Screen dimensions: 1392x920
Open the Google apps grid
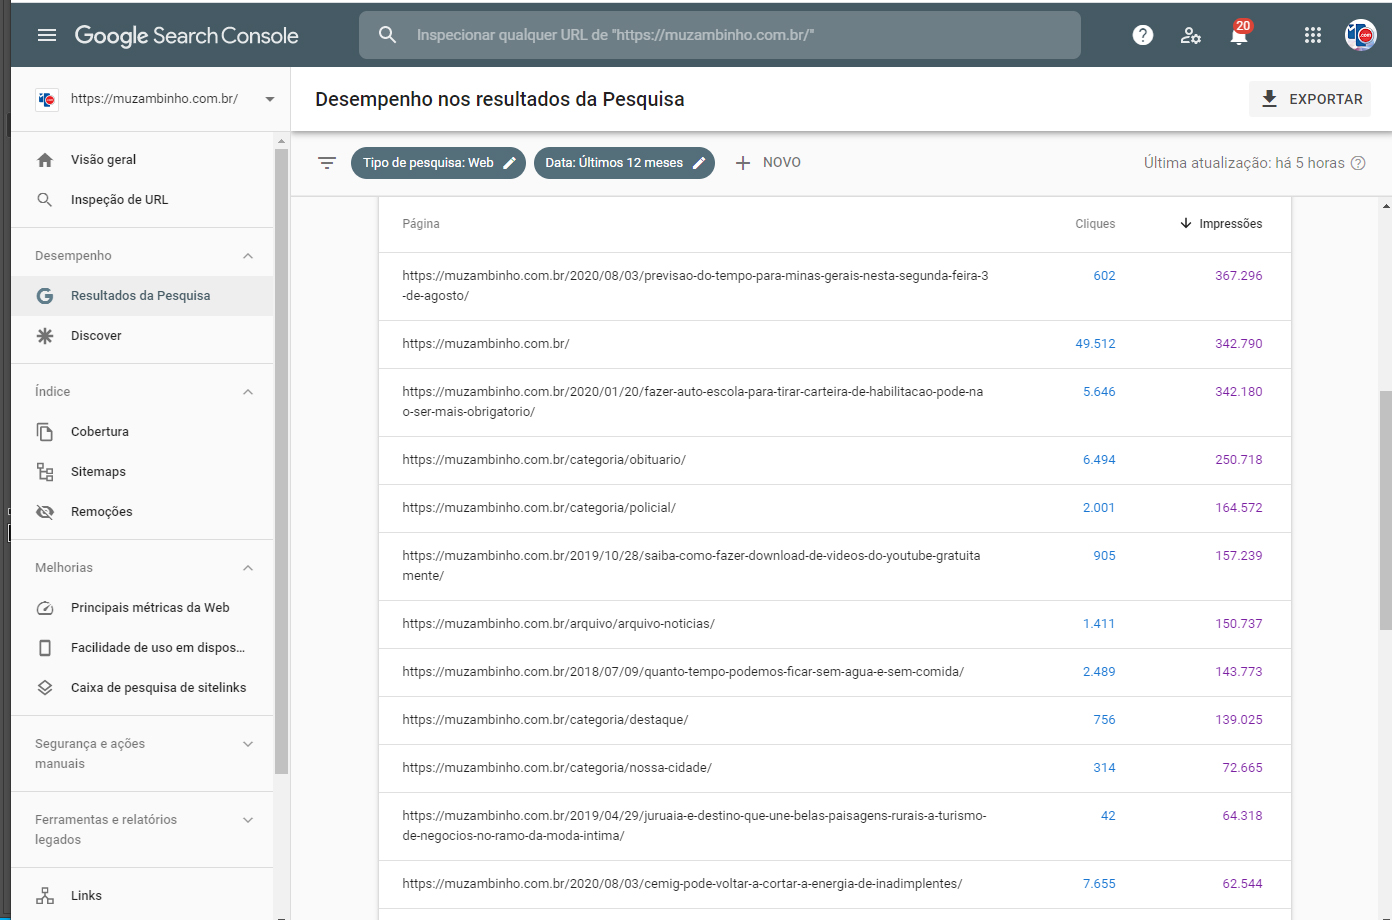pyautogui.click(x=1313, y=35)
